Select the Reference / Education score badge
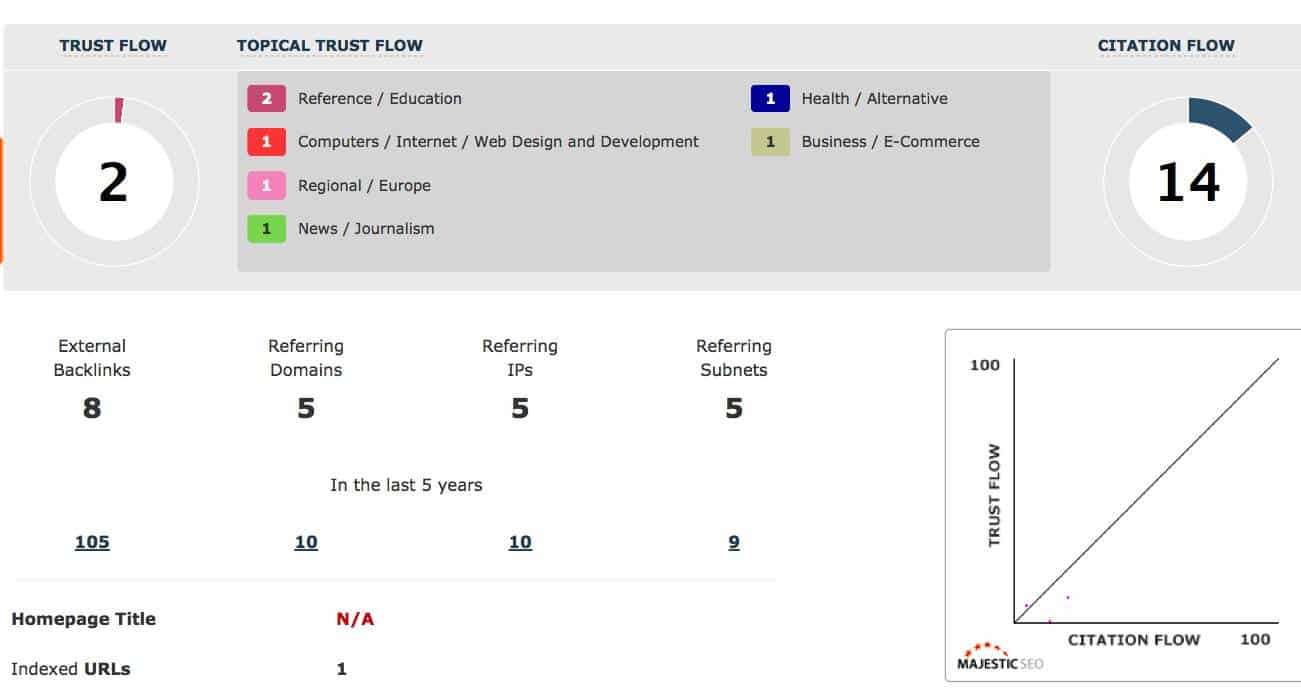The height and width of the screenshot is (696, 1301). (x=267, y=98)
